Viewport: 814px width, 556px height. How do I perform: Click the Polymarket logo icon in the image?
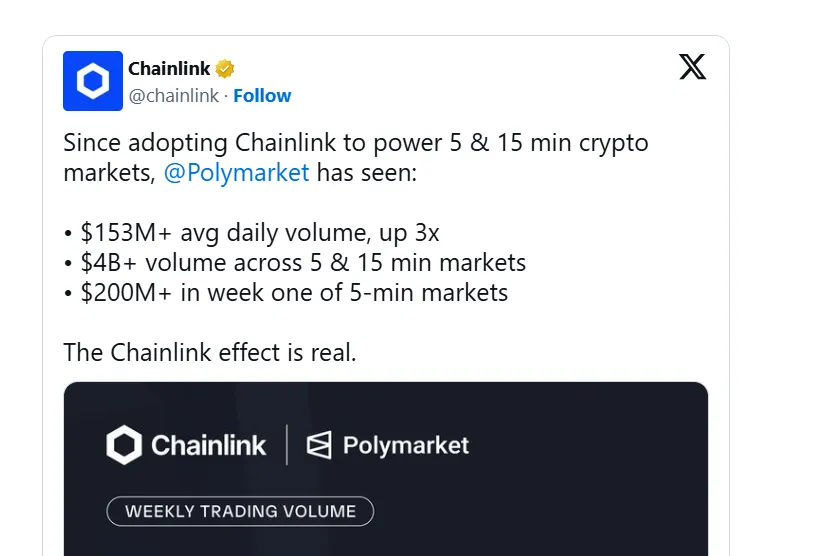pos(319,445)
